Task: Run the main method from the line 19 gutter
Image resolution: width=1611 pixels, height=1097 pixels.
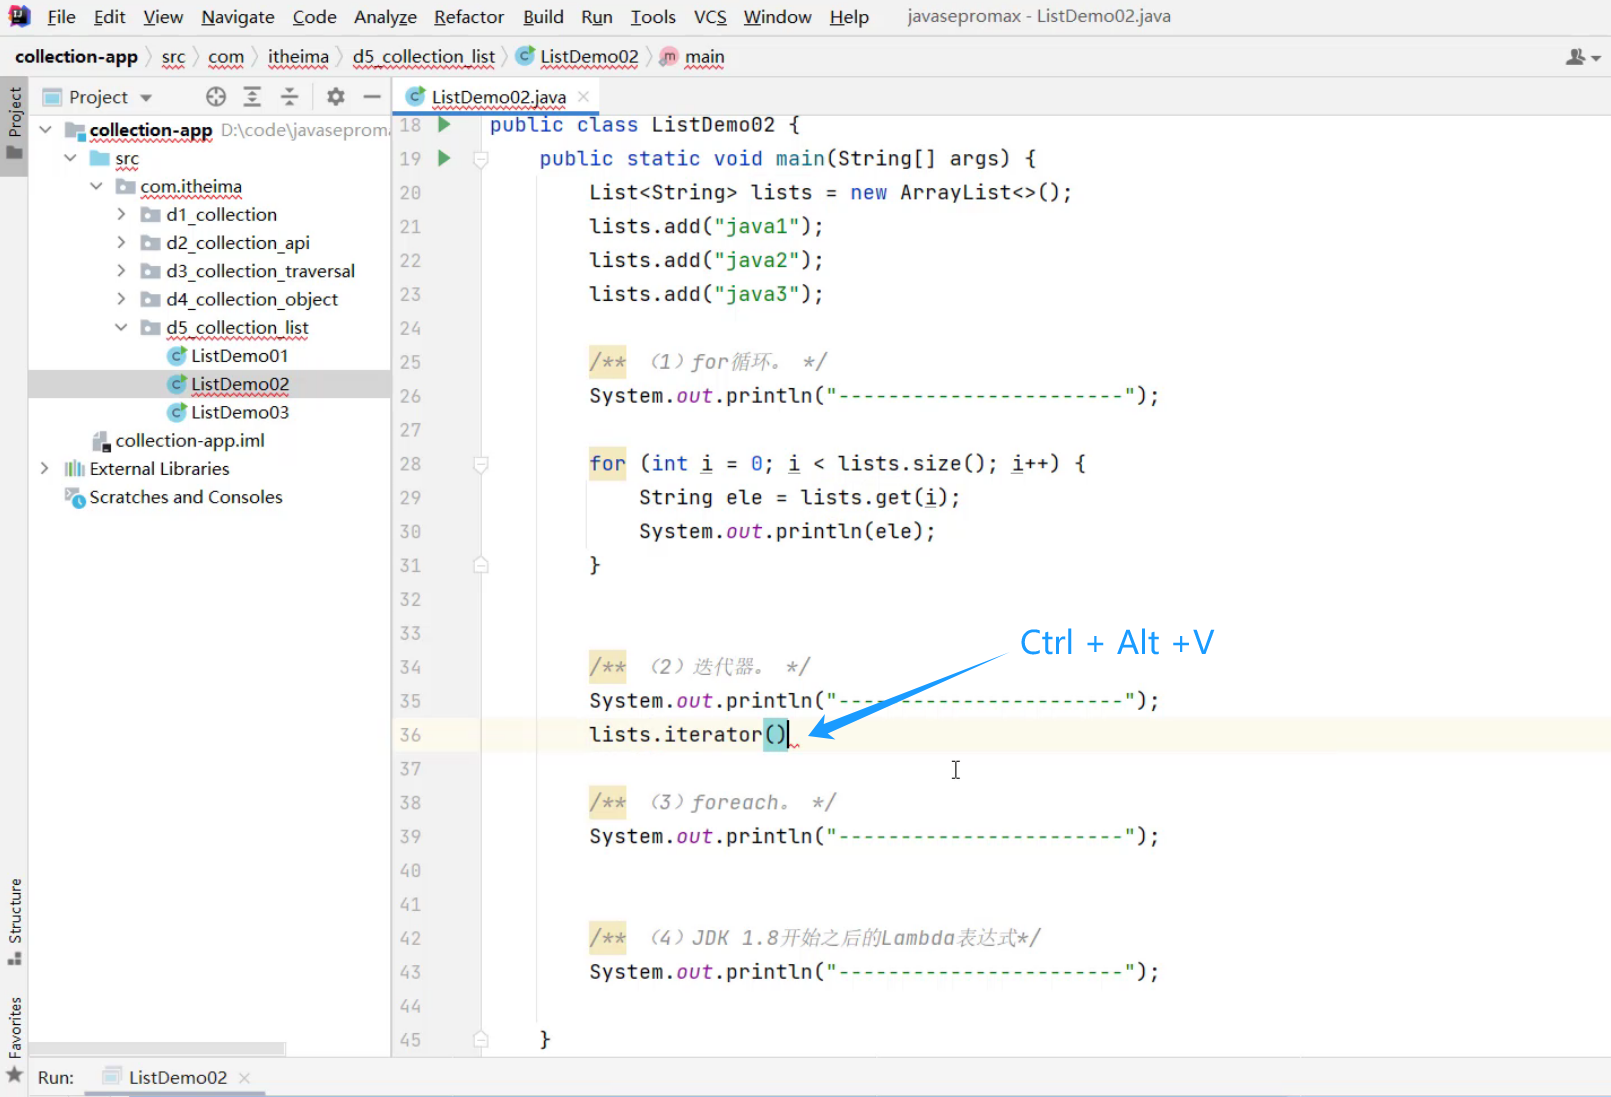Action: [x=445, y=158]
